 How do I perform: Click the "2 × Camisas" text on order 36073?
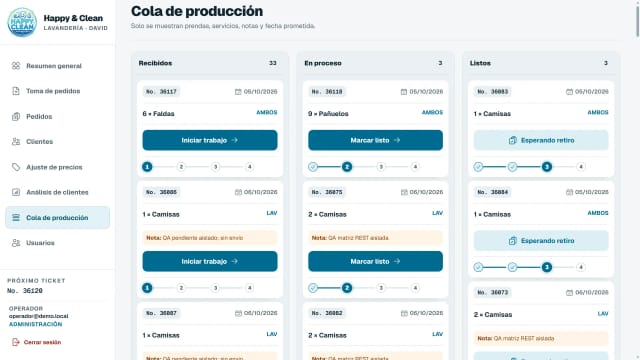pos(493,315)
